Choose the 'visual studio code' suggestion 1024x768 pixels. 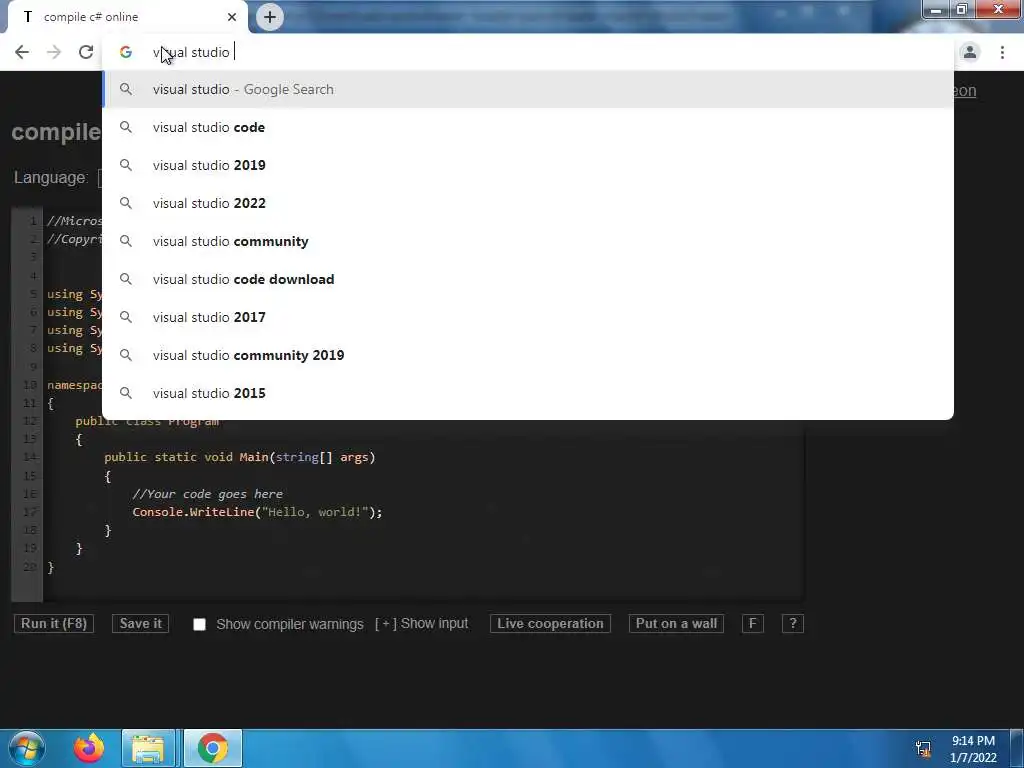[x=528, y=127]
